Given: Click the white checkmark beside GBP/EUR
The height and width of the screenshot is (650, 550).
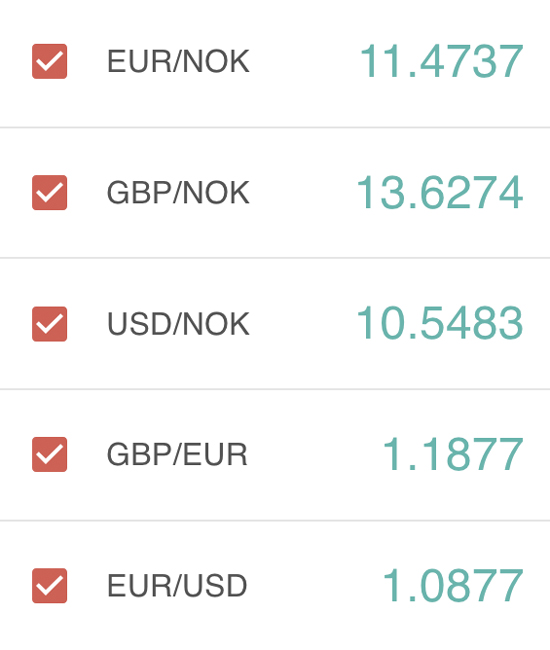Looking at the screenshot, I should point(49,455).
